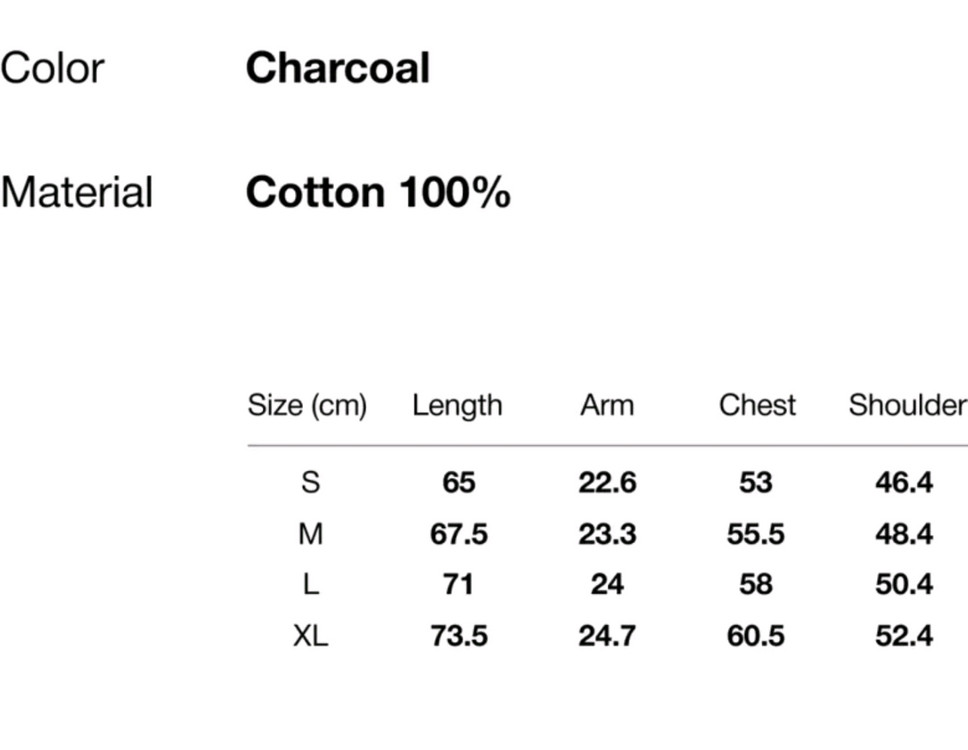Click the Length column header
968x750 pixels.
click(457, 405)
